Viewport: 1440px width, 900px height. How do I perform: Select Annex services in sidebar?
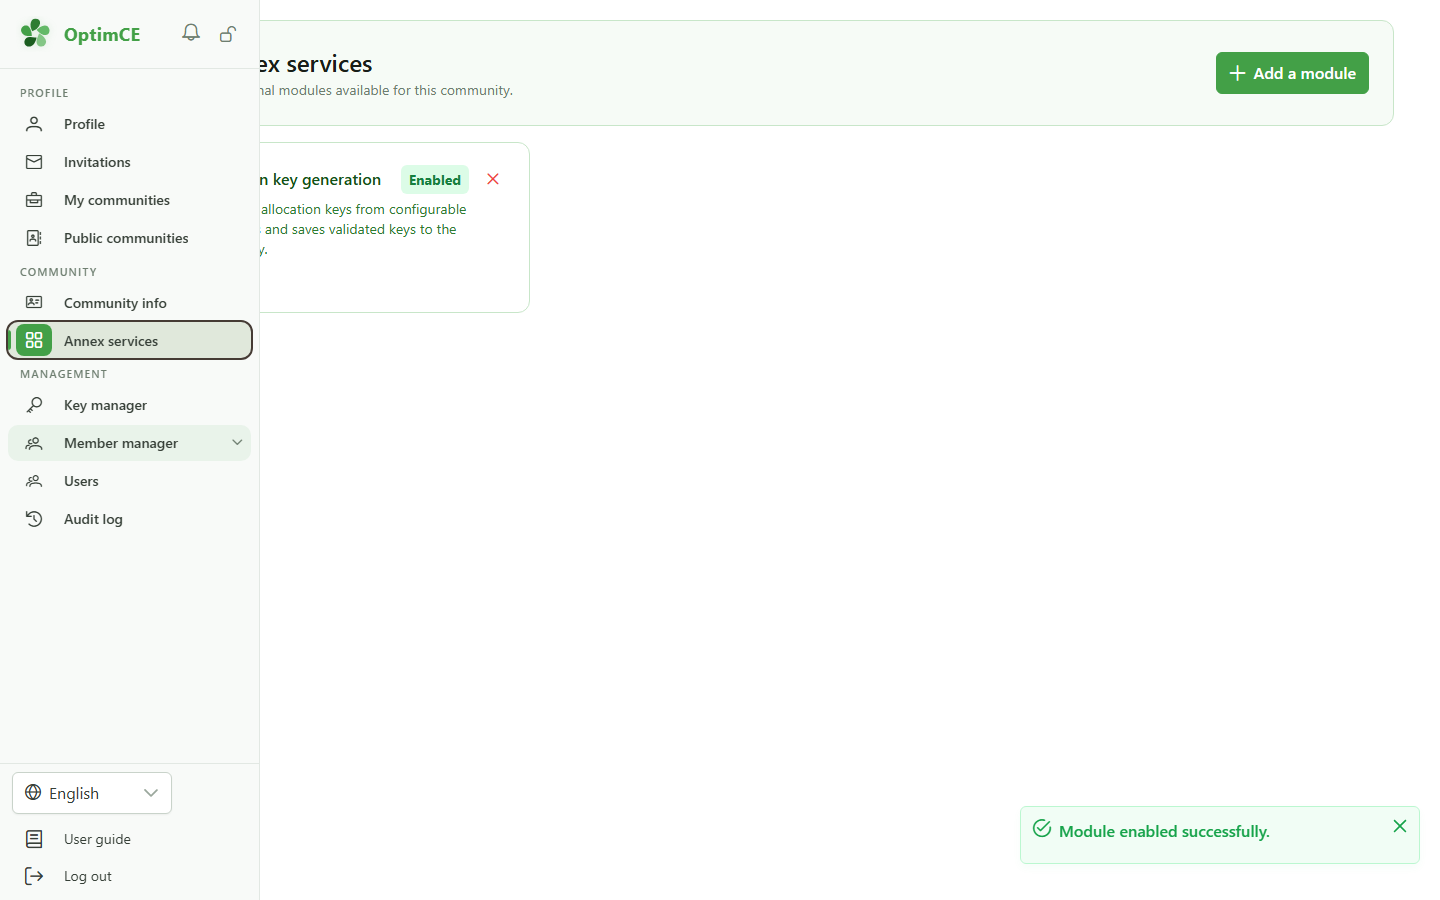pyautogui.click(x=129, y=340)
